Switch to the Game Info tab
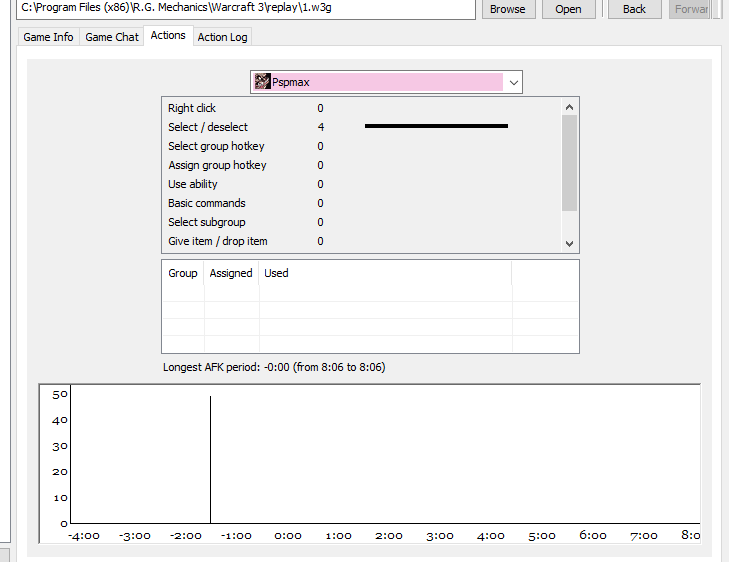This screenshot has height=562, width=729. click(x=48, y=37)
